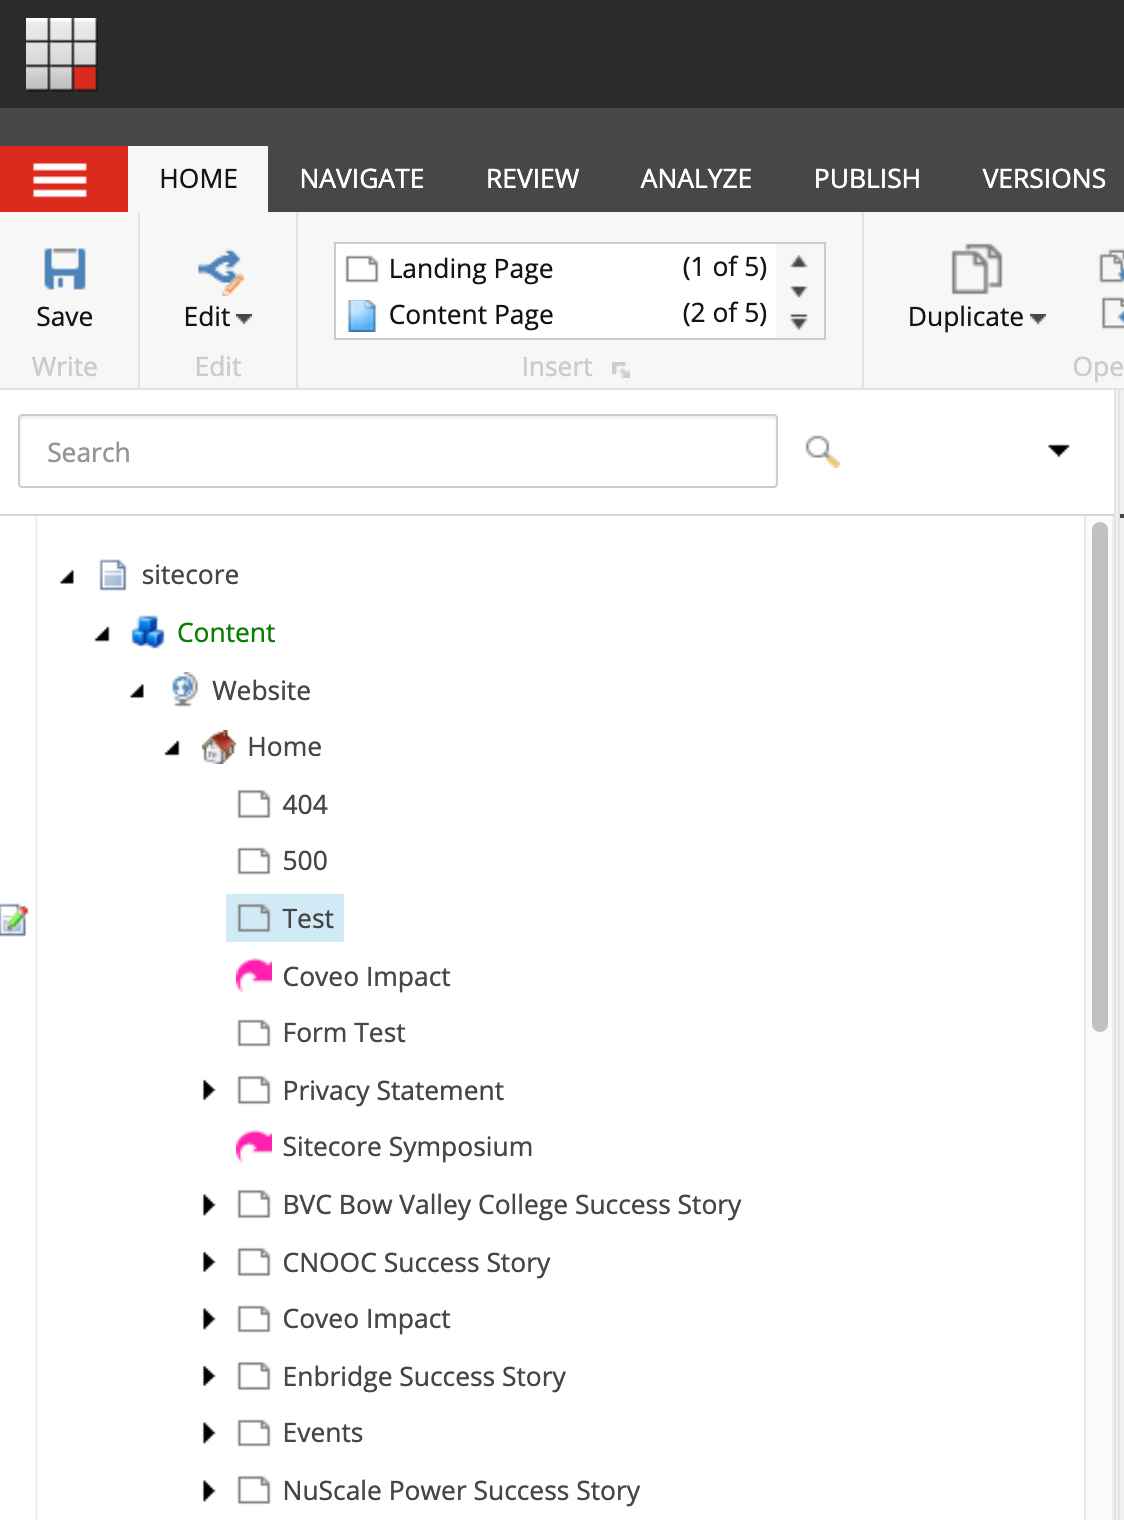Switch to the ANALYZE ribbon tab
1124x1520 pixels.
[696, 179]
